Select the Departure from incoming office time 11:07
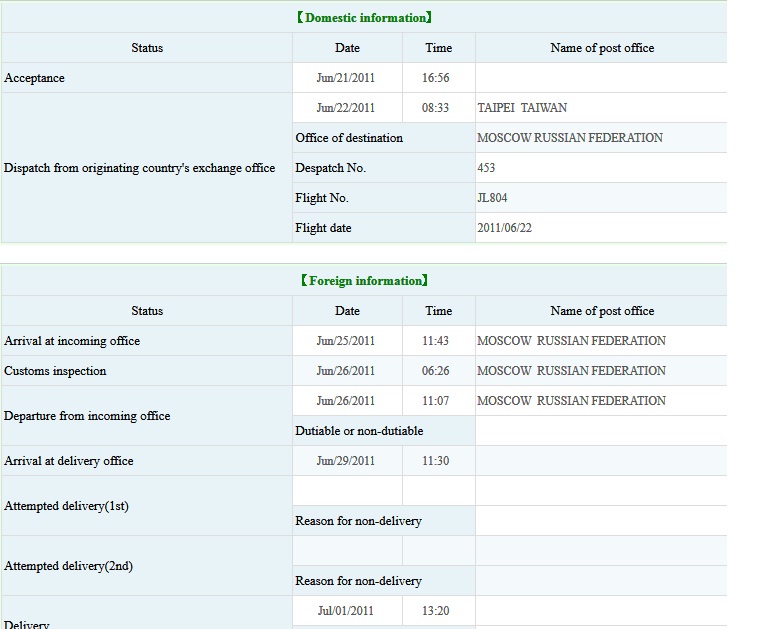Screen dimensions: 768x629 (x=436, y=401)
